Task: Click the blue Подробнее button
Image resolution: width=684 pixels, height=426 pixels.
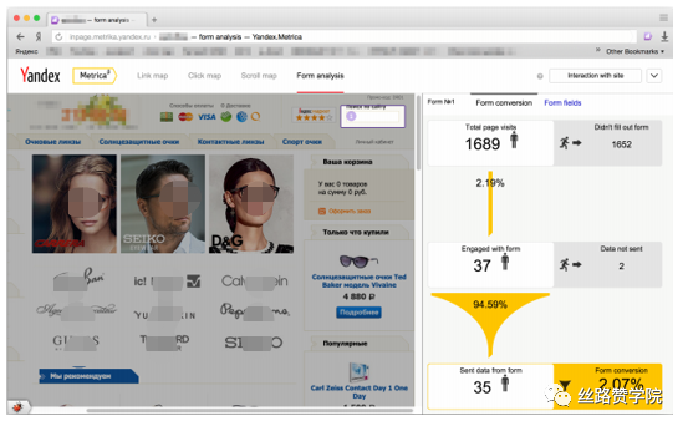Action: (359, 312)
